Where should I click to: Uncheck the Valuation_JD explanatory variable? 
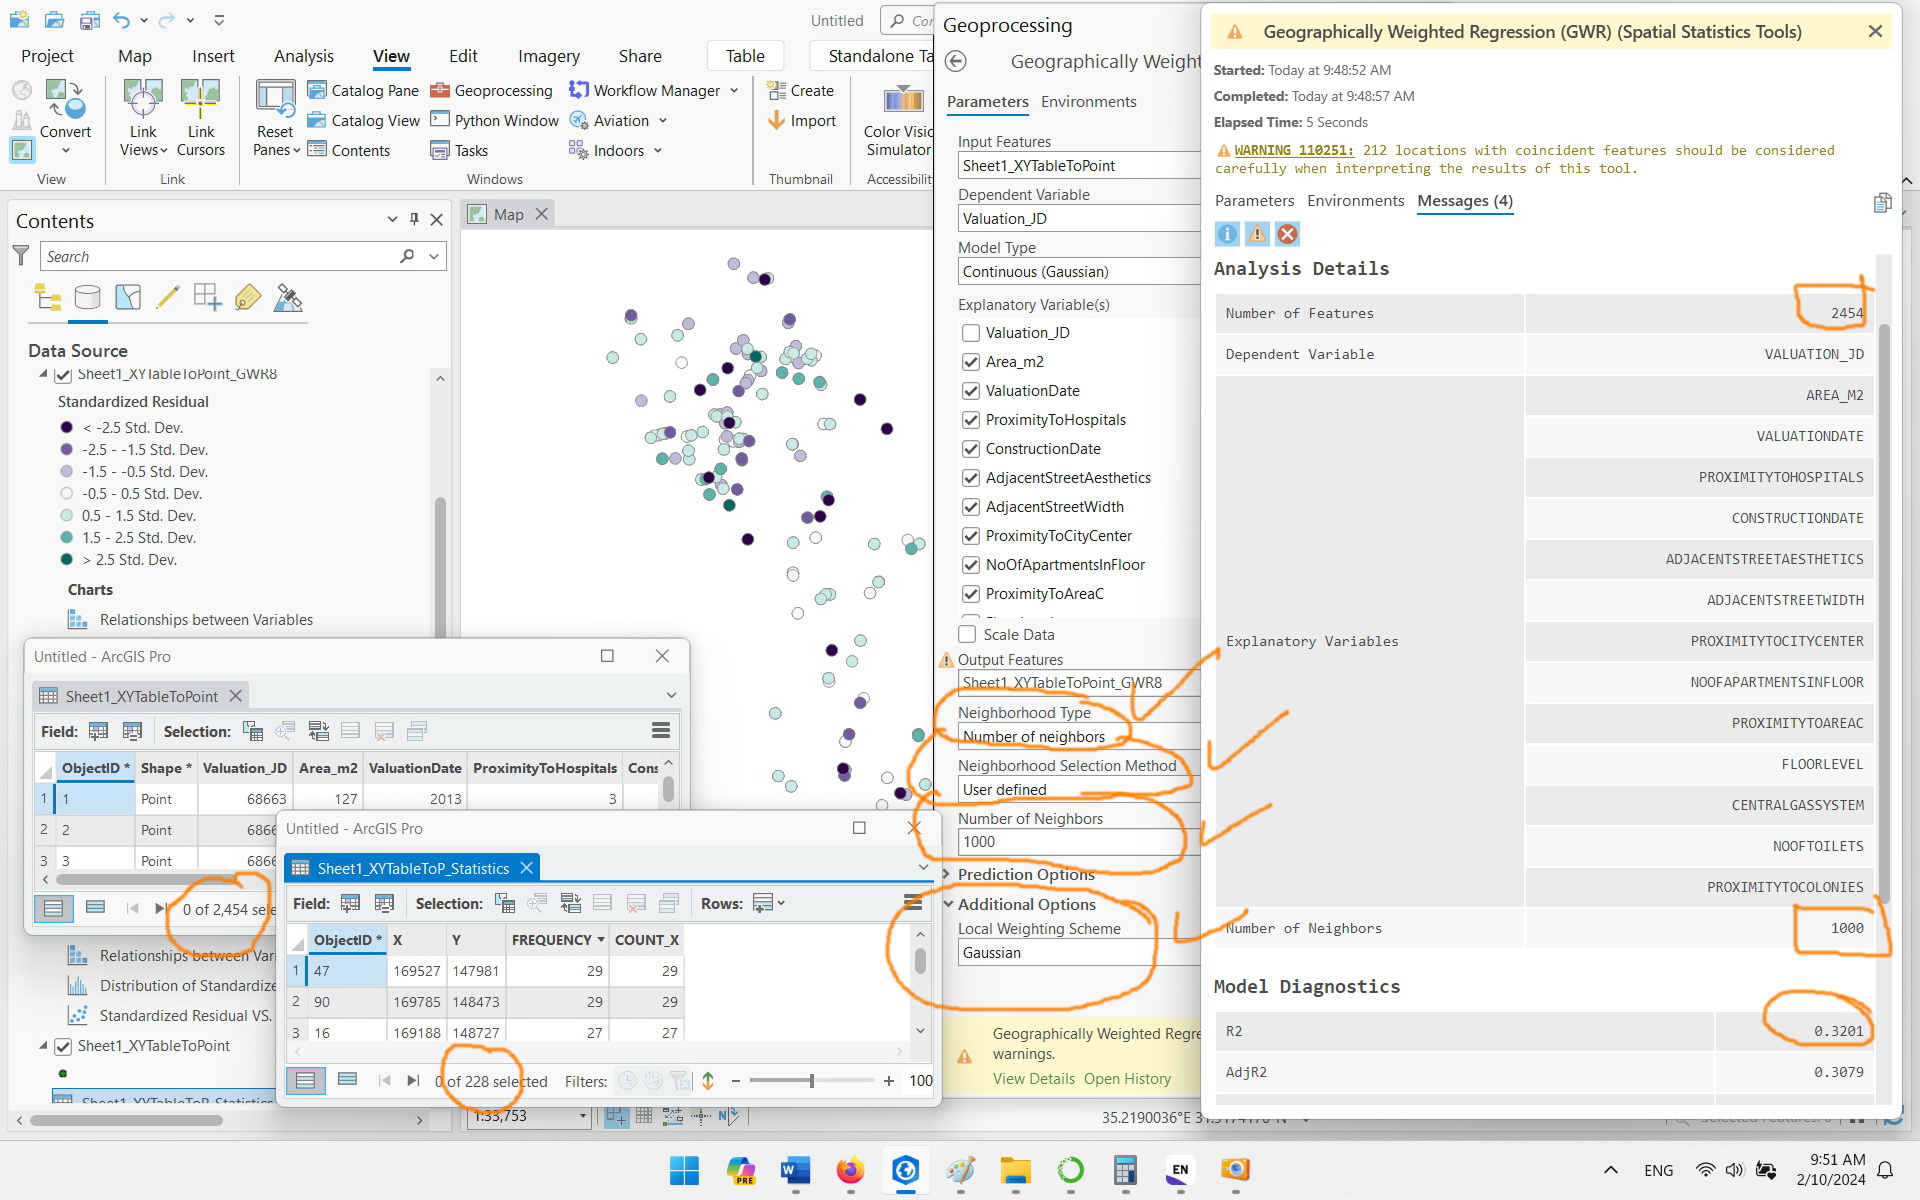point(970,332)
